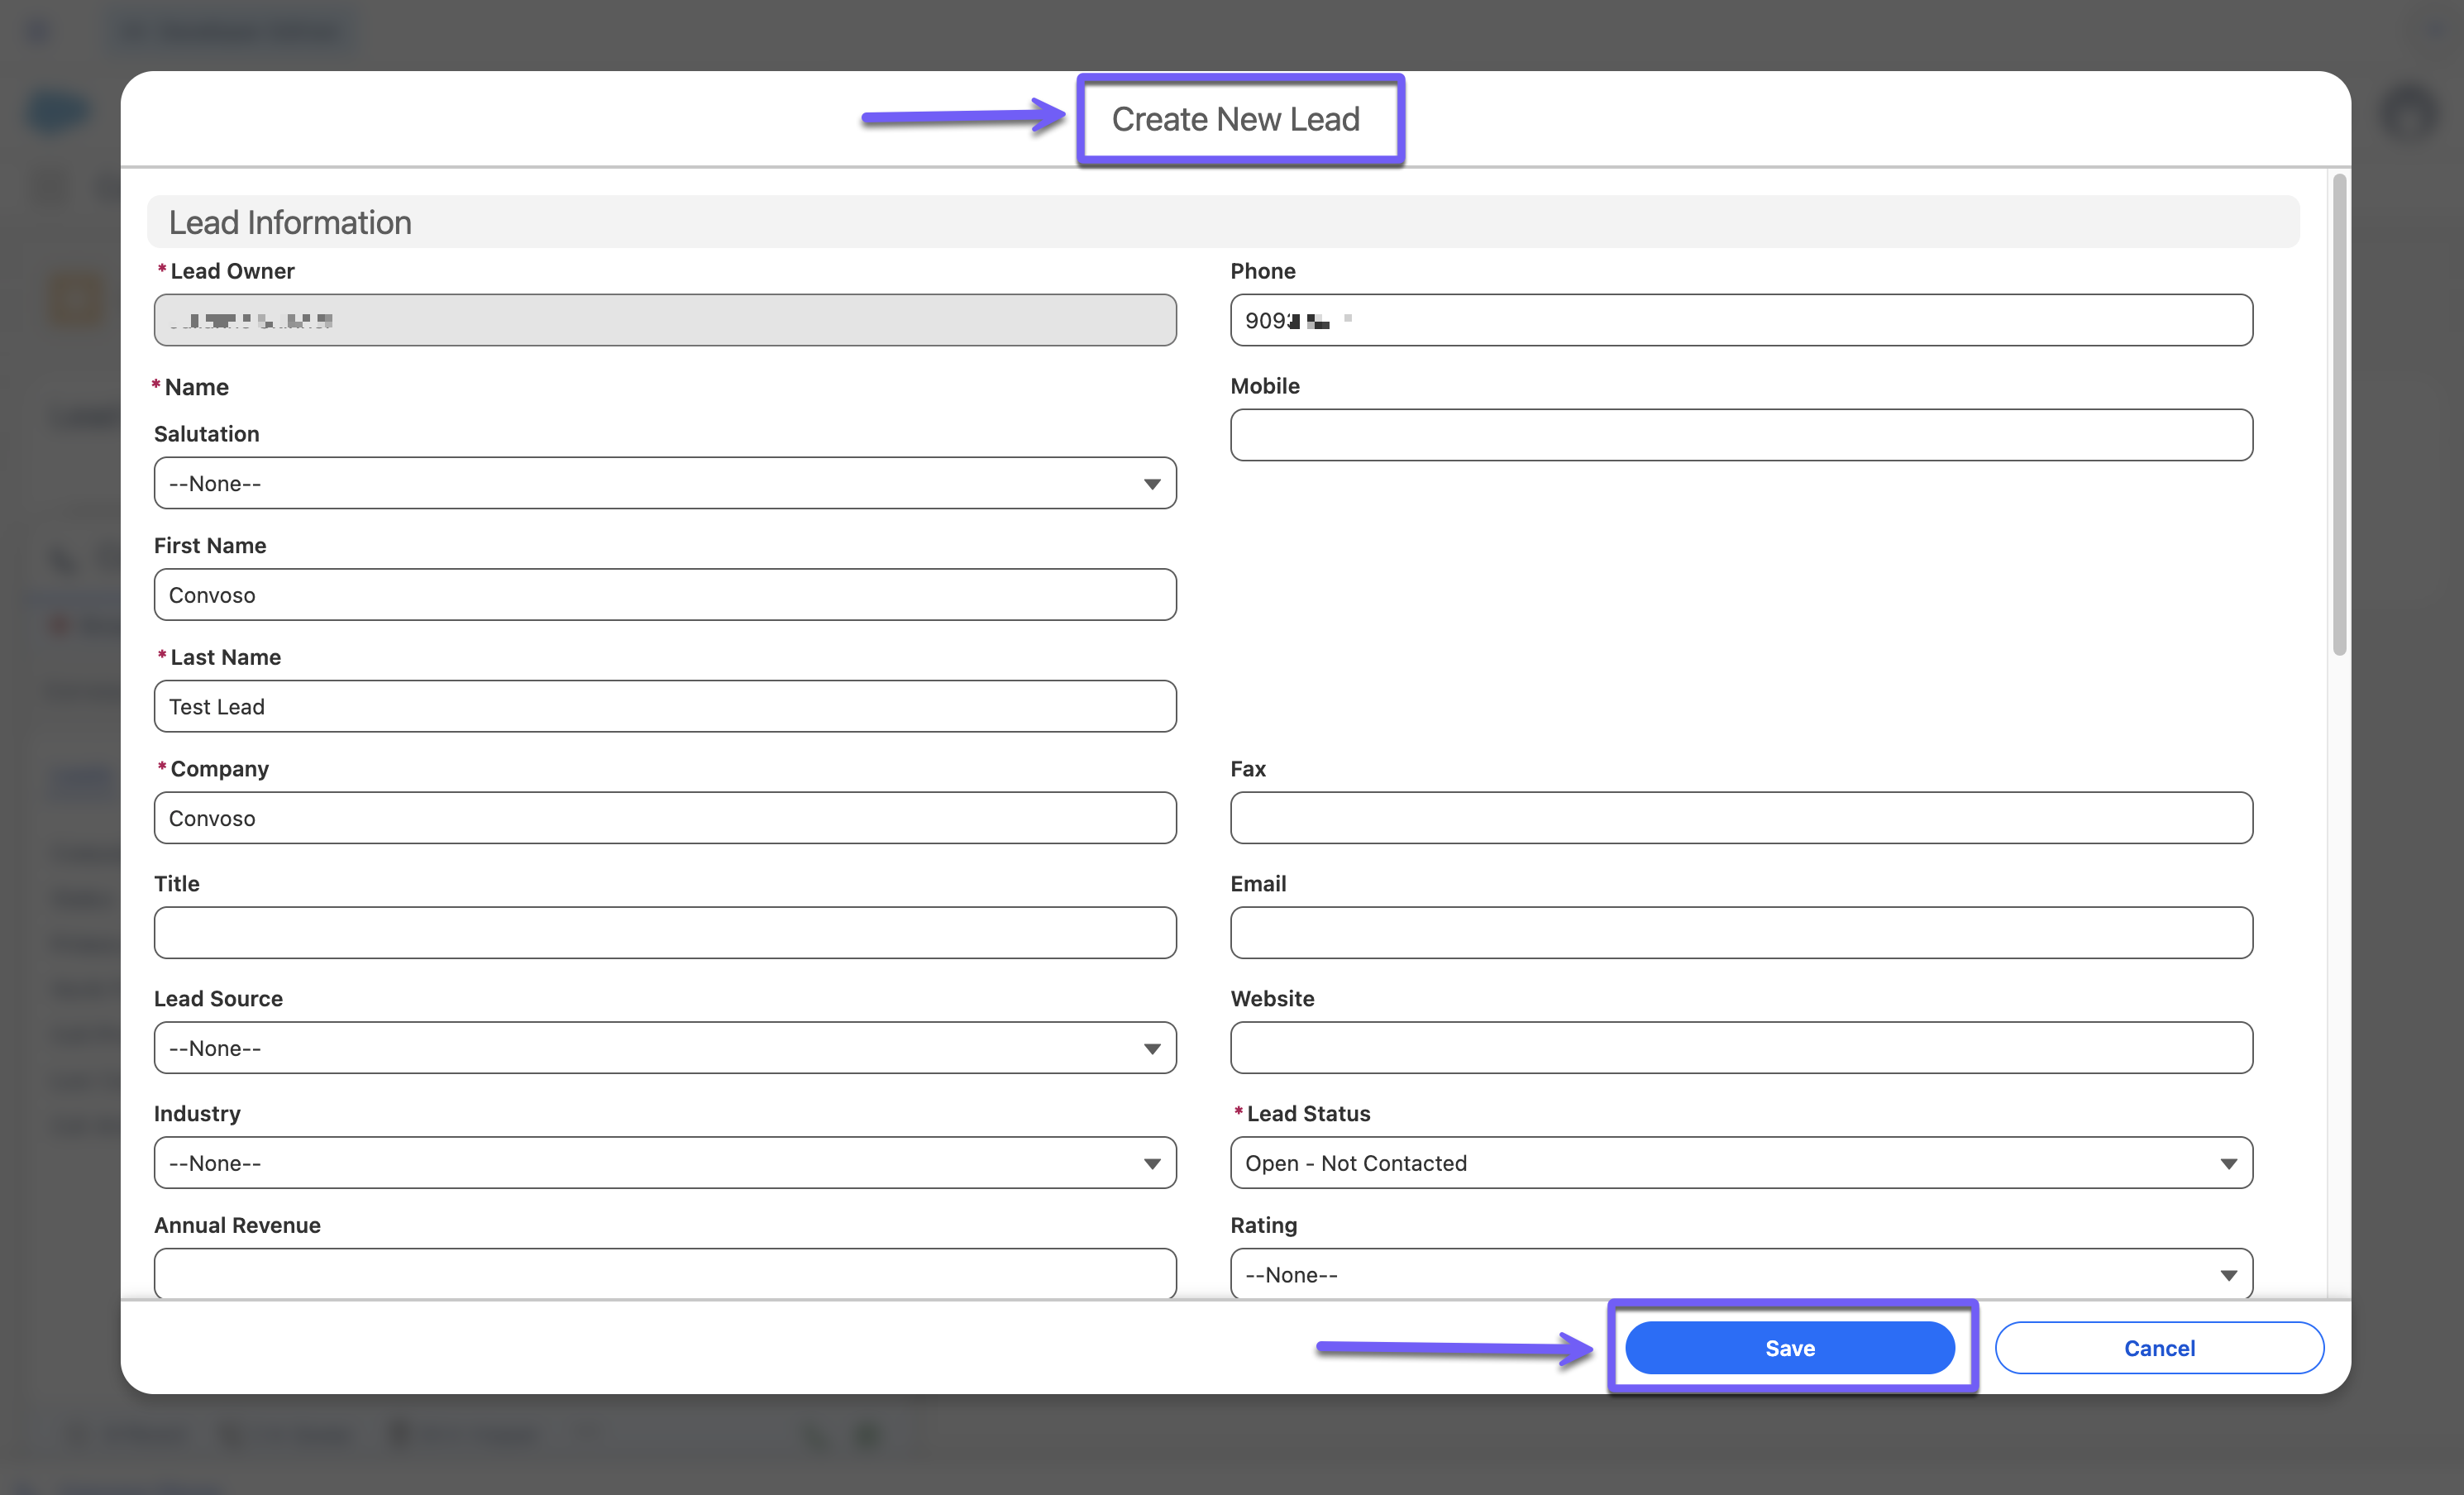
Task: Change the Lead Status dropdown
Action: (x=1740, y=1162)
